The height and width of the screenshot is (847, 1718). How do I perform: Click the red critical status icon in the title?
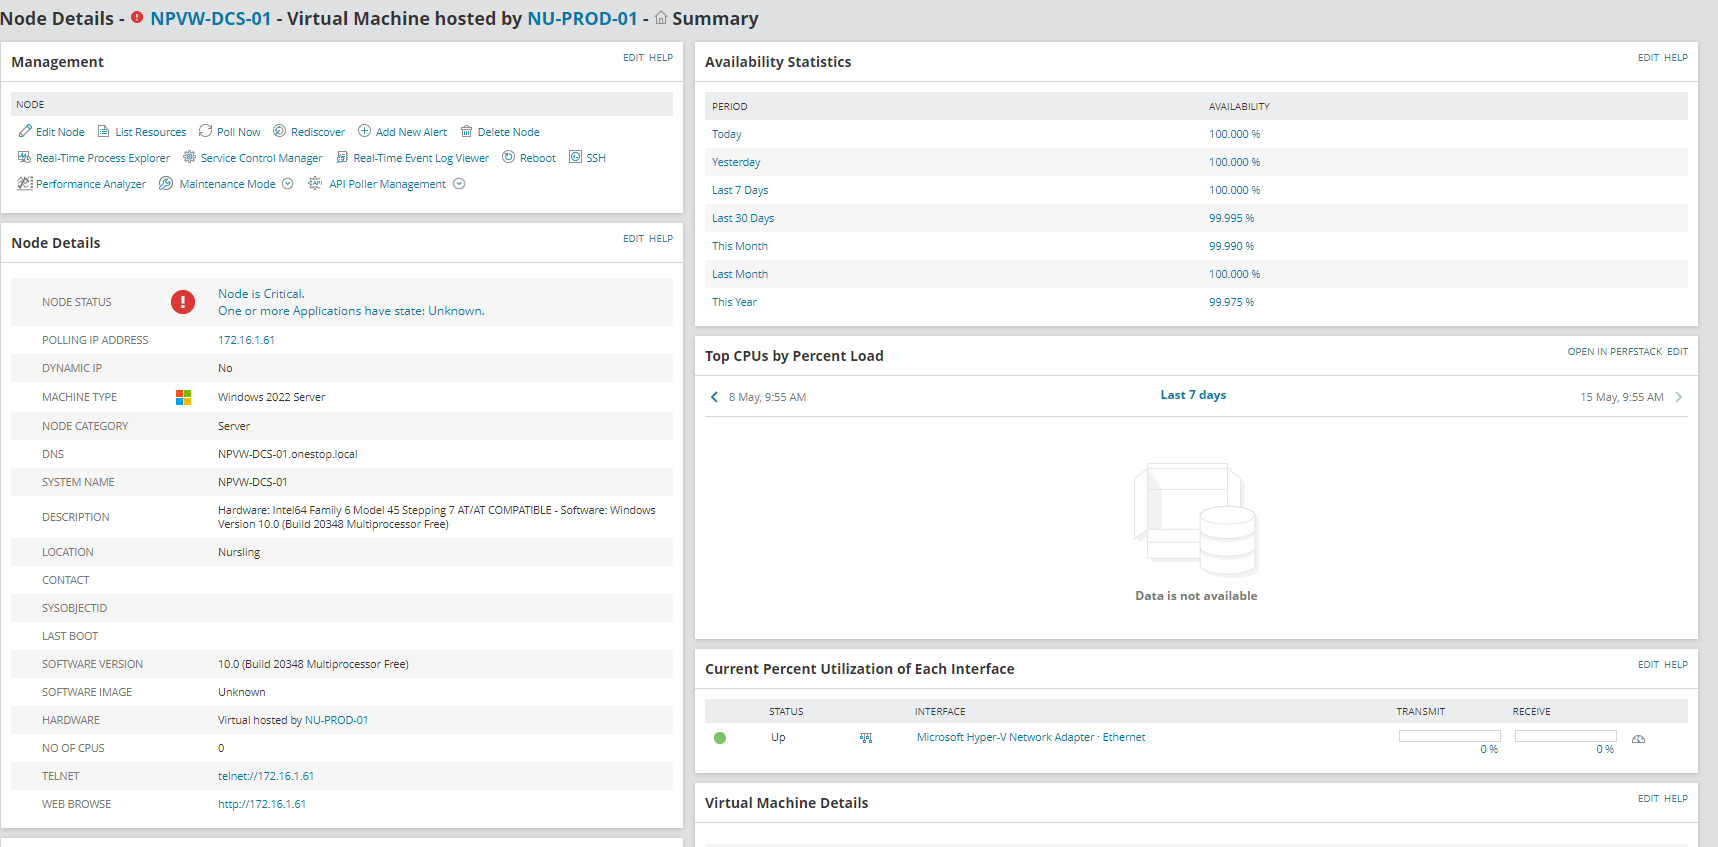(137, 18)
